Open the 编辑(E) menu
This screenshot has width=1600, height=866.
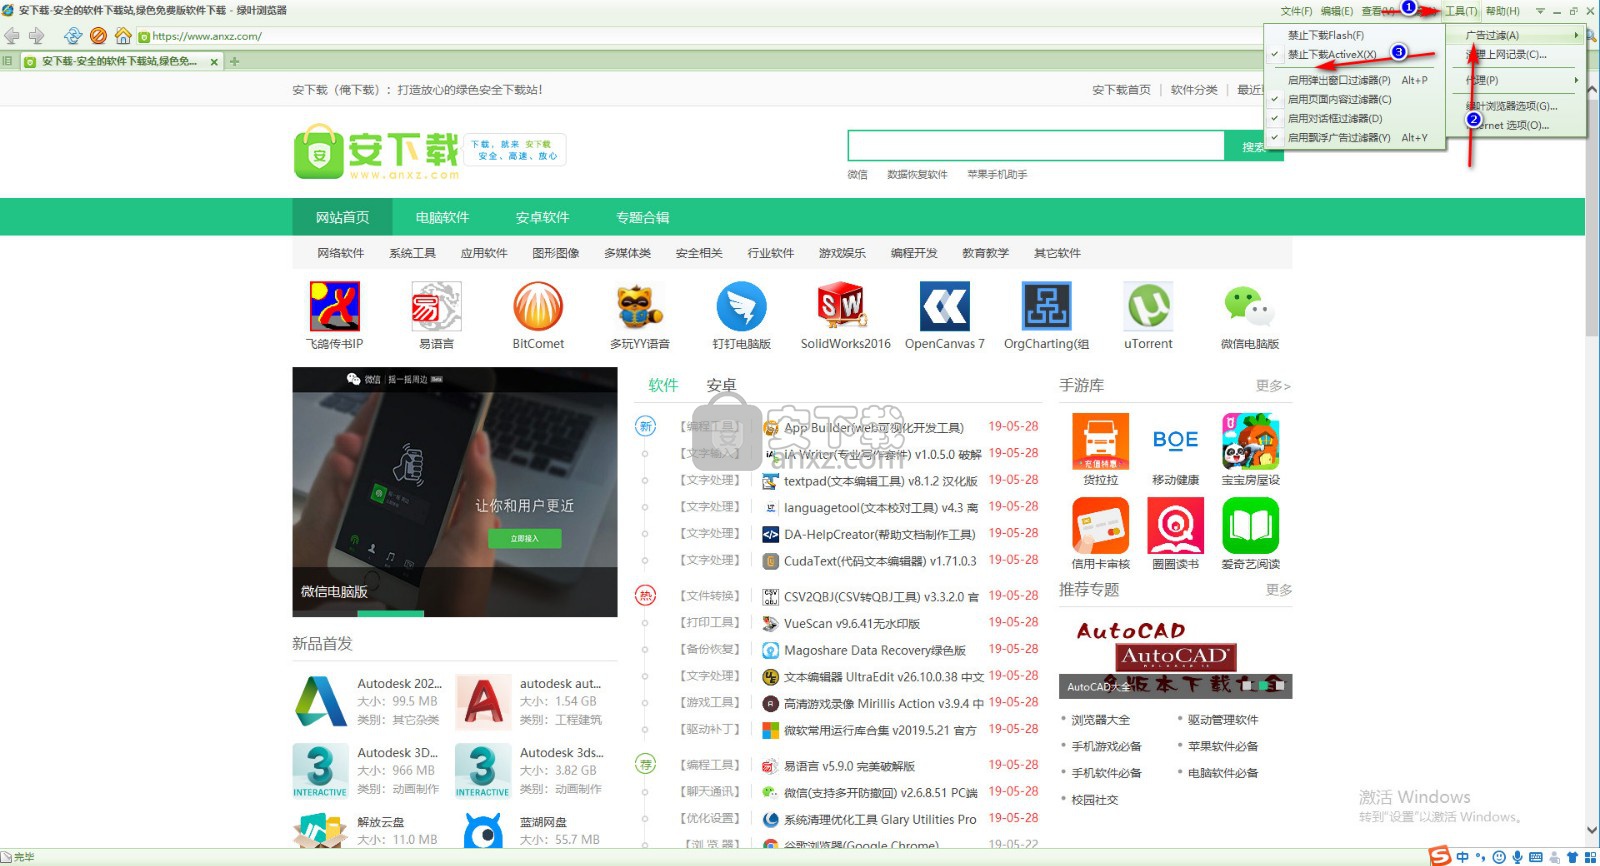point(1336,11)
